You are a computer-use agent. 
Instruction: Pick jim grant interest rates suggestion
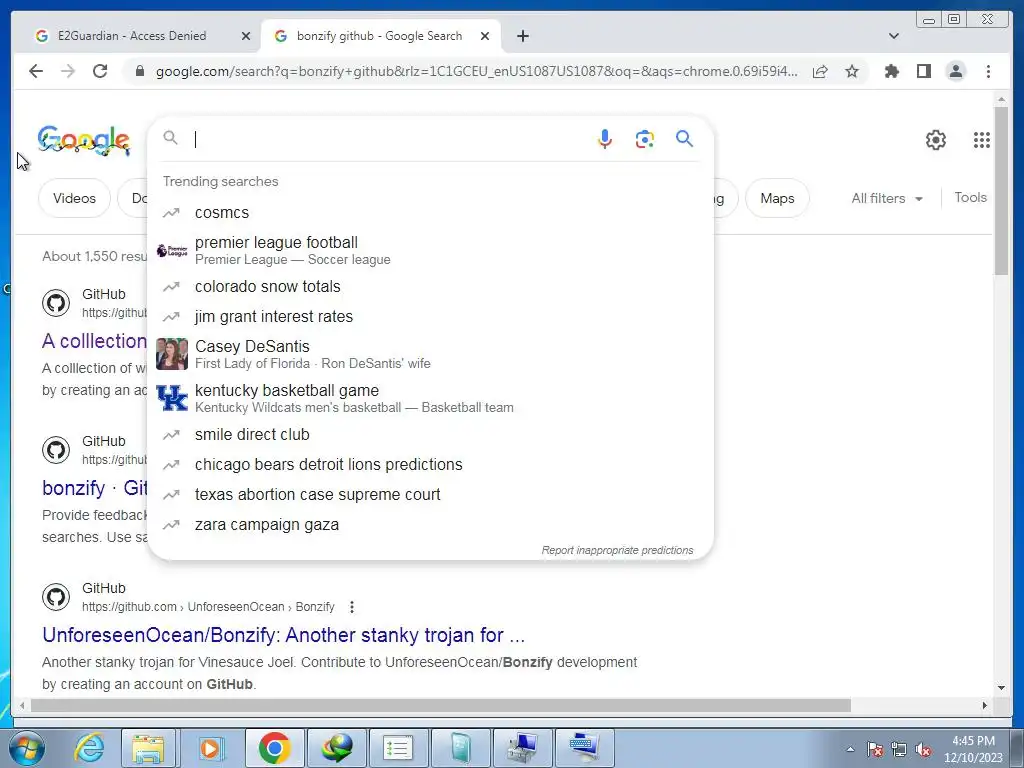pyautogui.click(x=431, y=316)
